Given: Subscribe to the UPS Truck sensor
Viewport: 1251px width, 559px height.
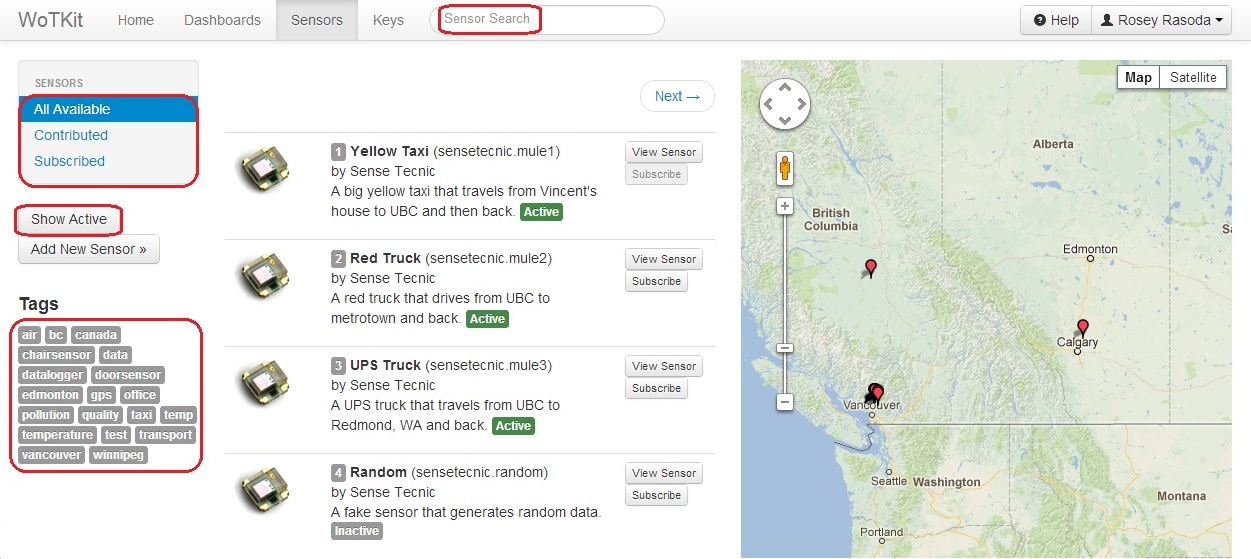Looking at the screenshot, I should tap(656, 388).
